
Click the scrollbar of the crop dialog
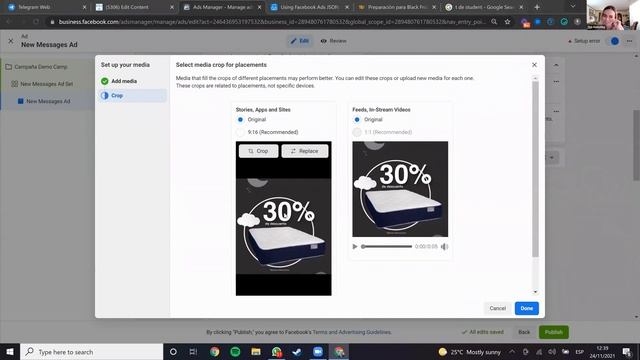tap(535, 169)
